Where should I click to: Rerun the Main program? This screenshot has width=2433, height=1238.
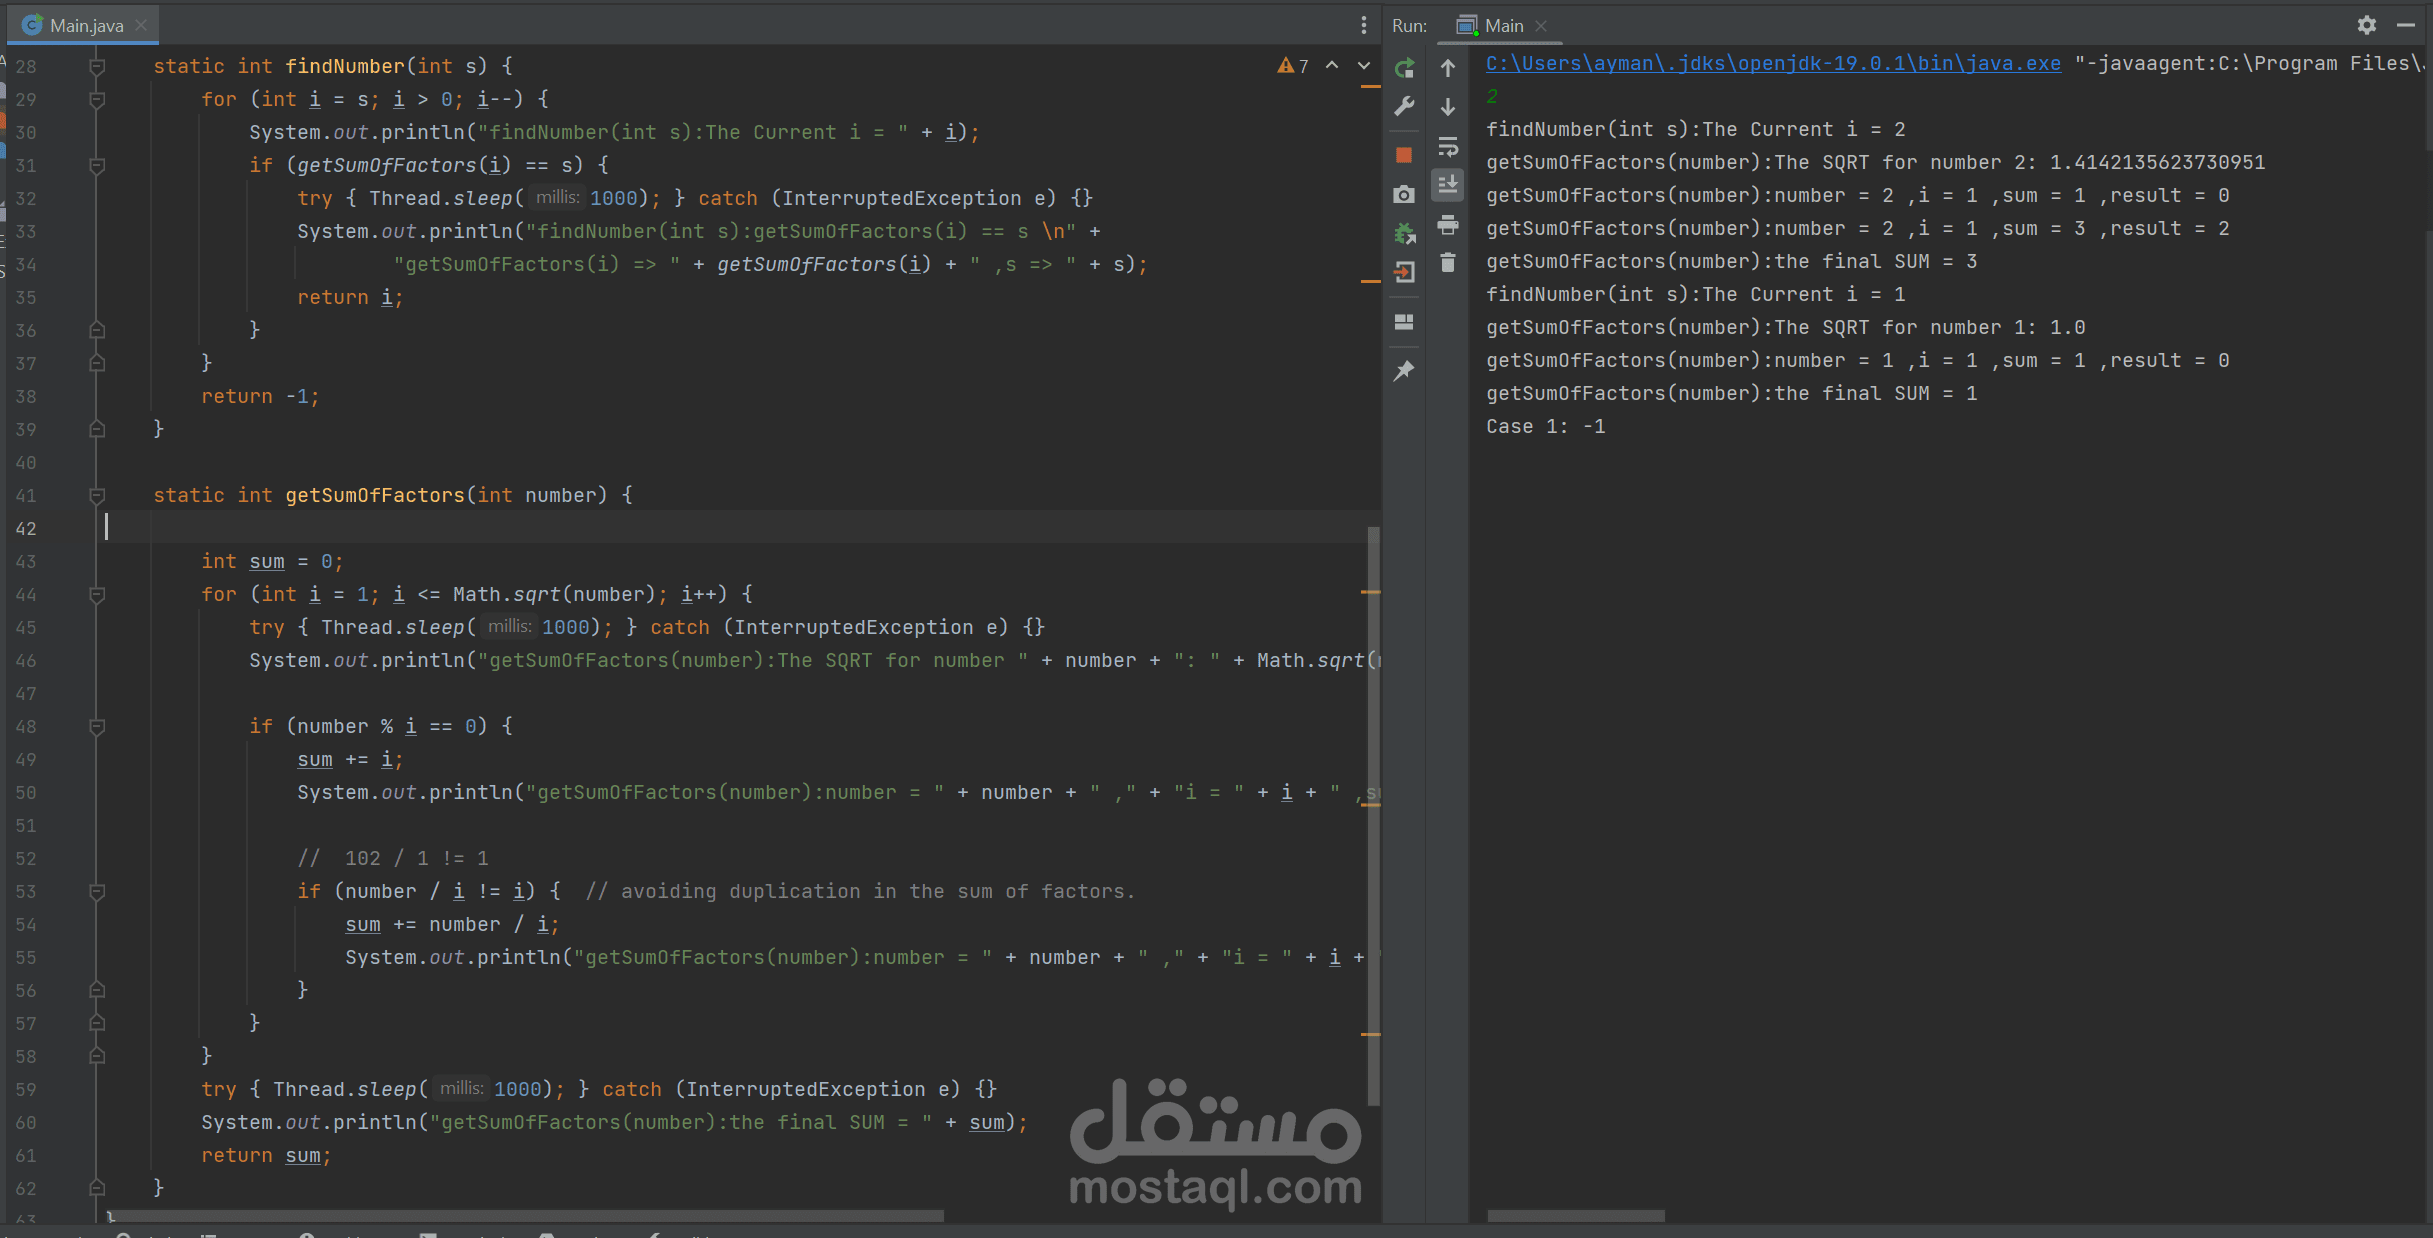coord(1404,68)
